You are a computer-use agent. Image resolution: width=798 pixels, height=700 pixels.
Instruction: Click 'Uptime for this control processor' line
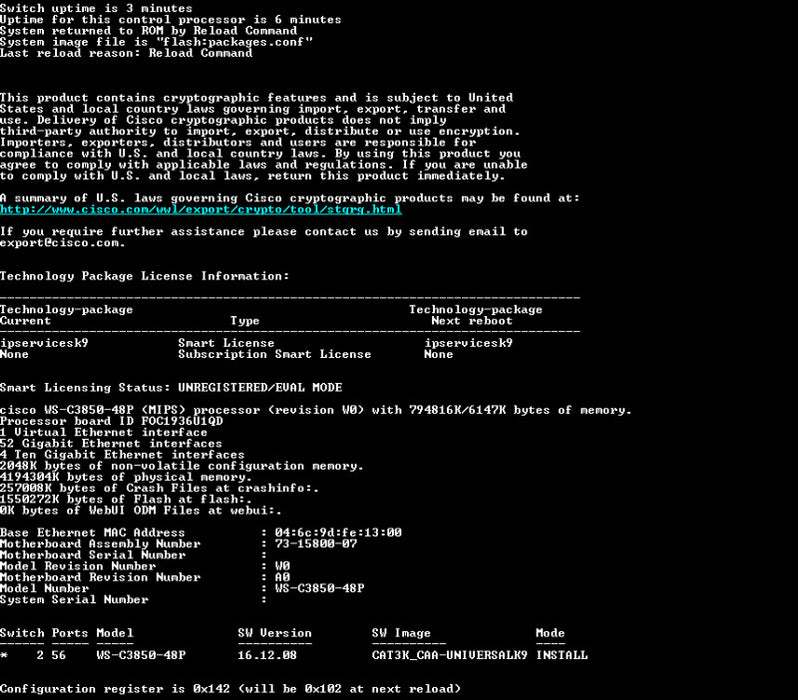pos(170,19)
